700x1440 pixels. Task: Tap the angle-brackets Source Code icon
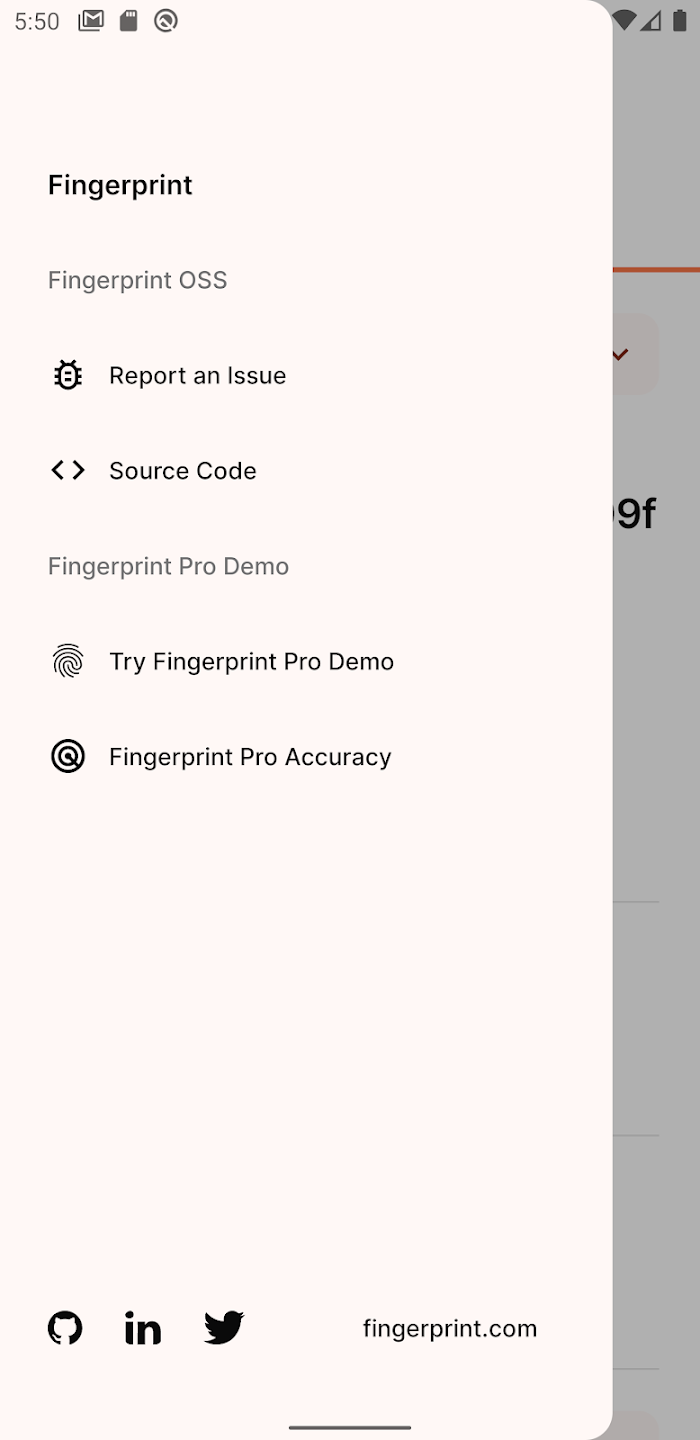68,470
